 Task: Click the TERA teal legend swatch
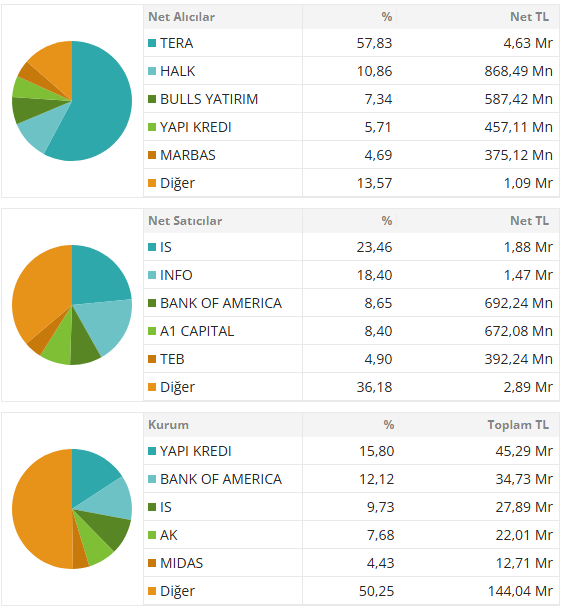coord(152,43)
